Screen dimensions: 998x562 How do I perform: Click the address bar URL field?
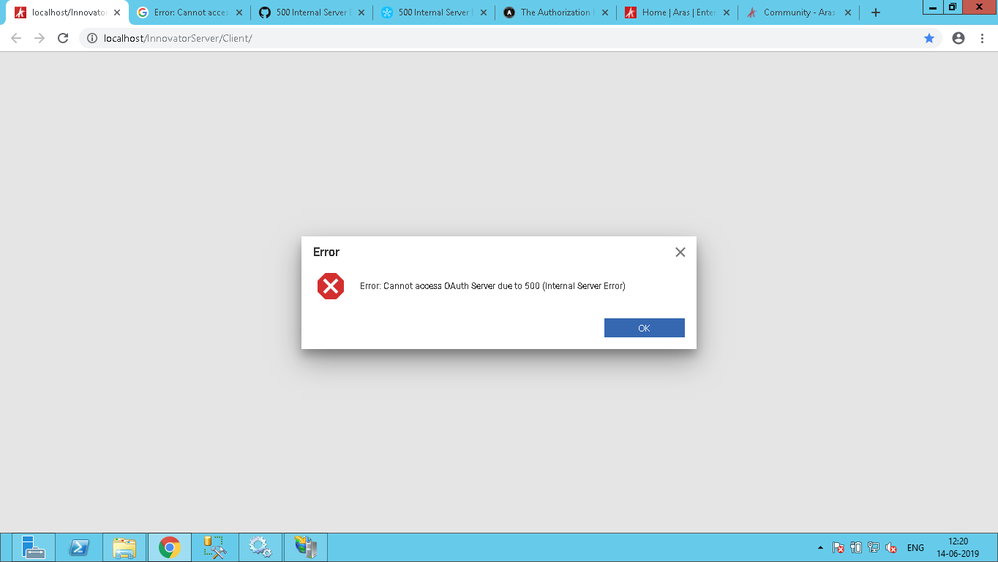click(500, 38)
